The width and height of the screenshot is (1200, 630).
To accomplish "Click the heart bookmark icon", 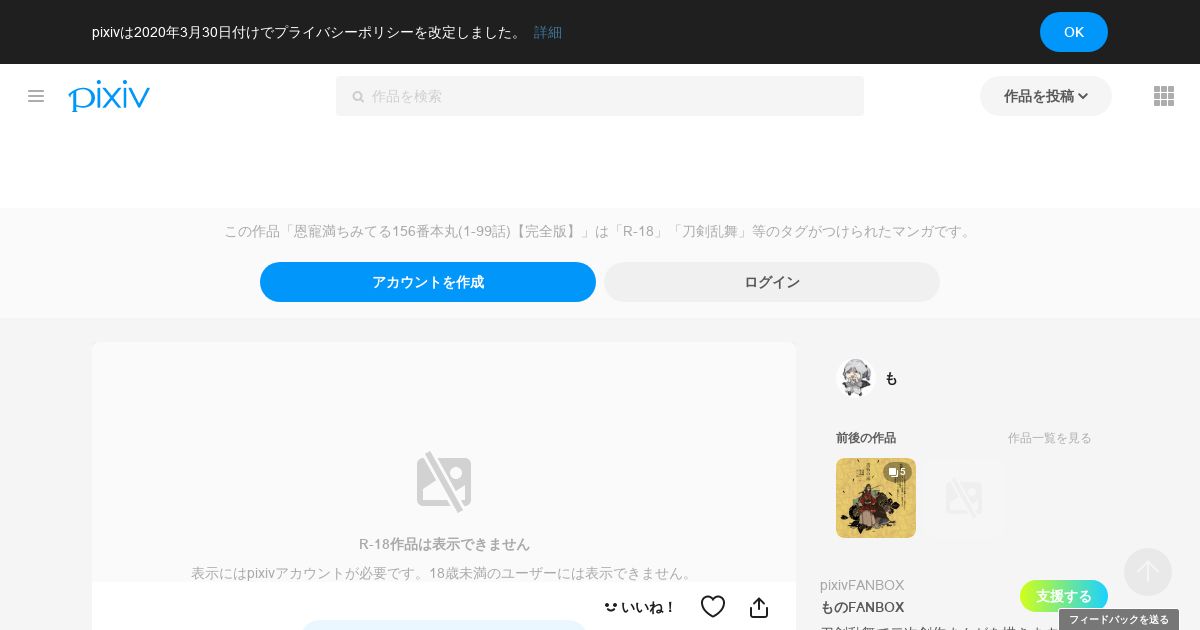I will tap(713, 607).
